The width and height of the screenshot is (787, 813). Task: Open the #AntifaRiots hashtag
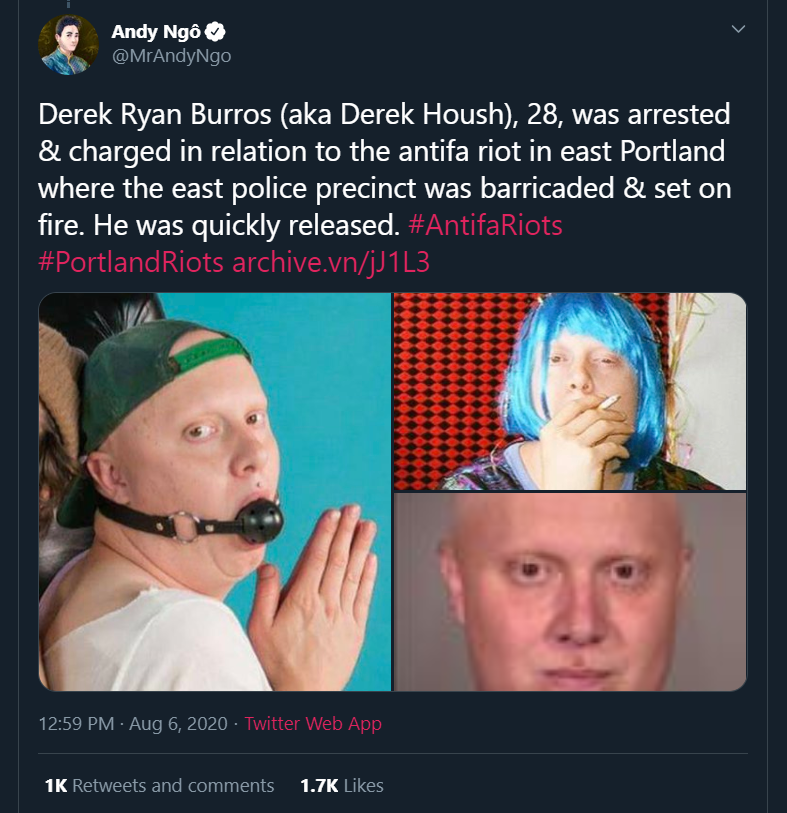click(x=485, y=225)
